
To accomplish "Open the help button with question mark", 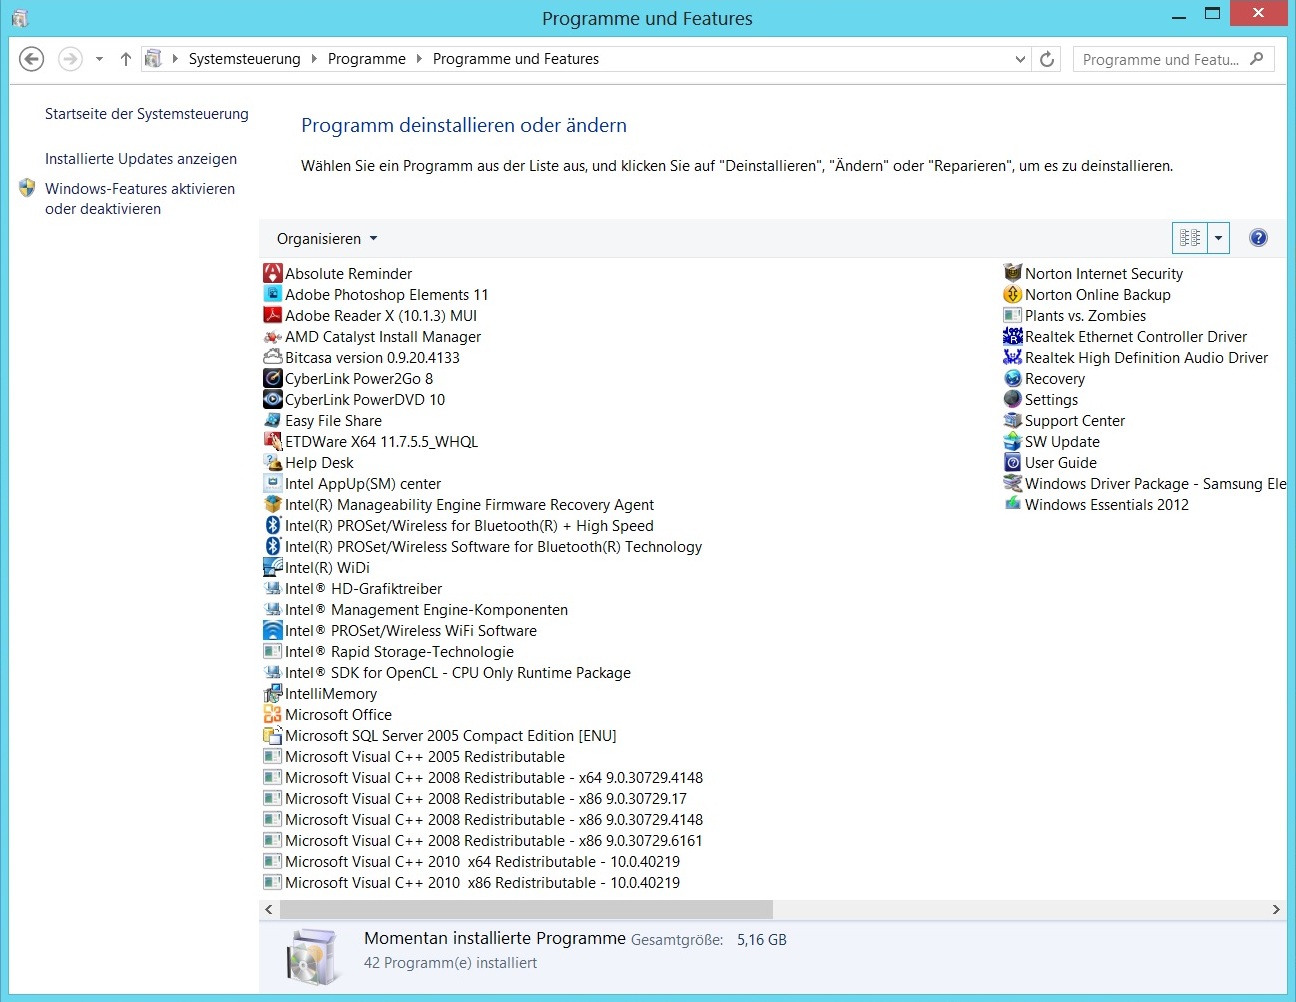I will (1258, 238).
